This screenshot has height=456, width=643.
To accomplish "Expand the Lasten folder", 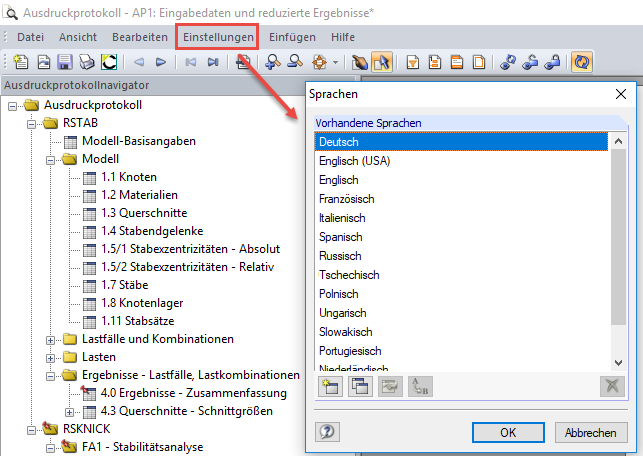I will (50, 358).
